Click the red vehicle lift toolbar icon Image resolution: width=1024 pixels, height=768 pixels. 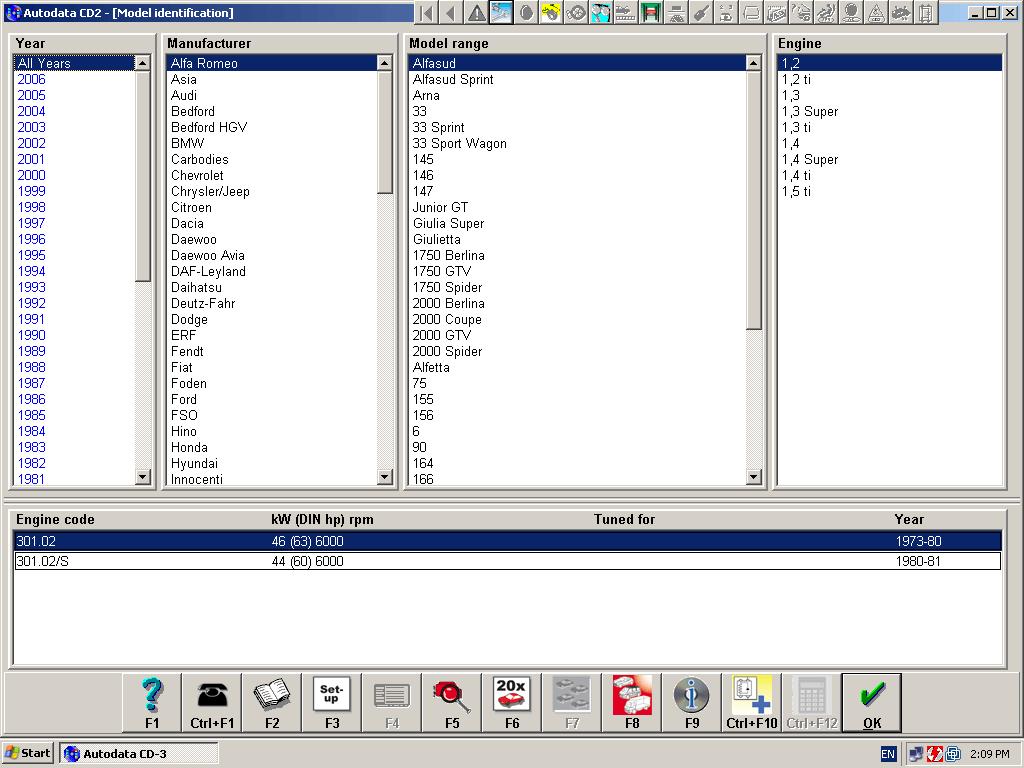650,12
